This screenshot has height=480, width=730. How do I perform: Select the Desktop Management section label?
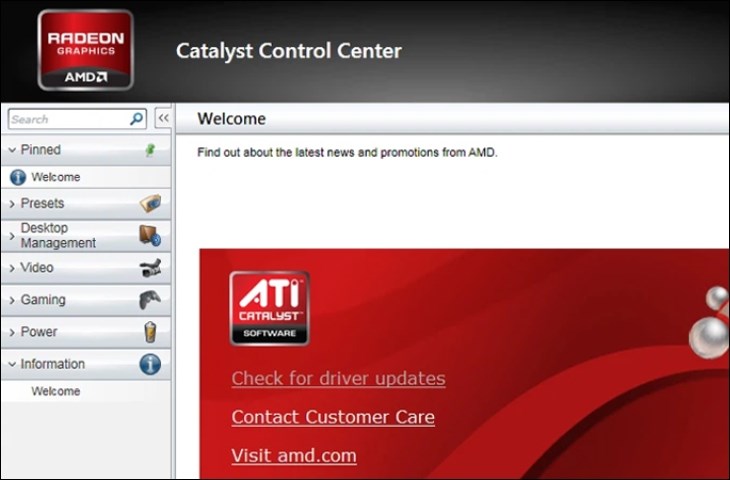click(58, 235)
